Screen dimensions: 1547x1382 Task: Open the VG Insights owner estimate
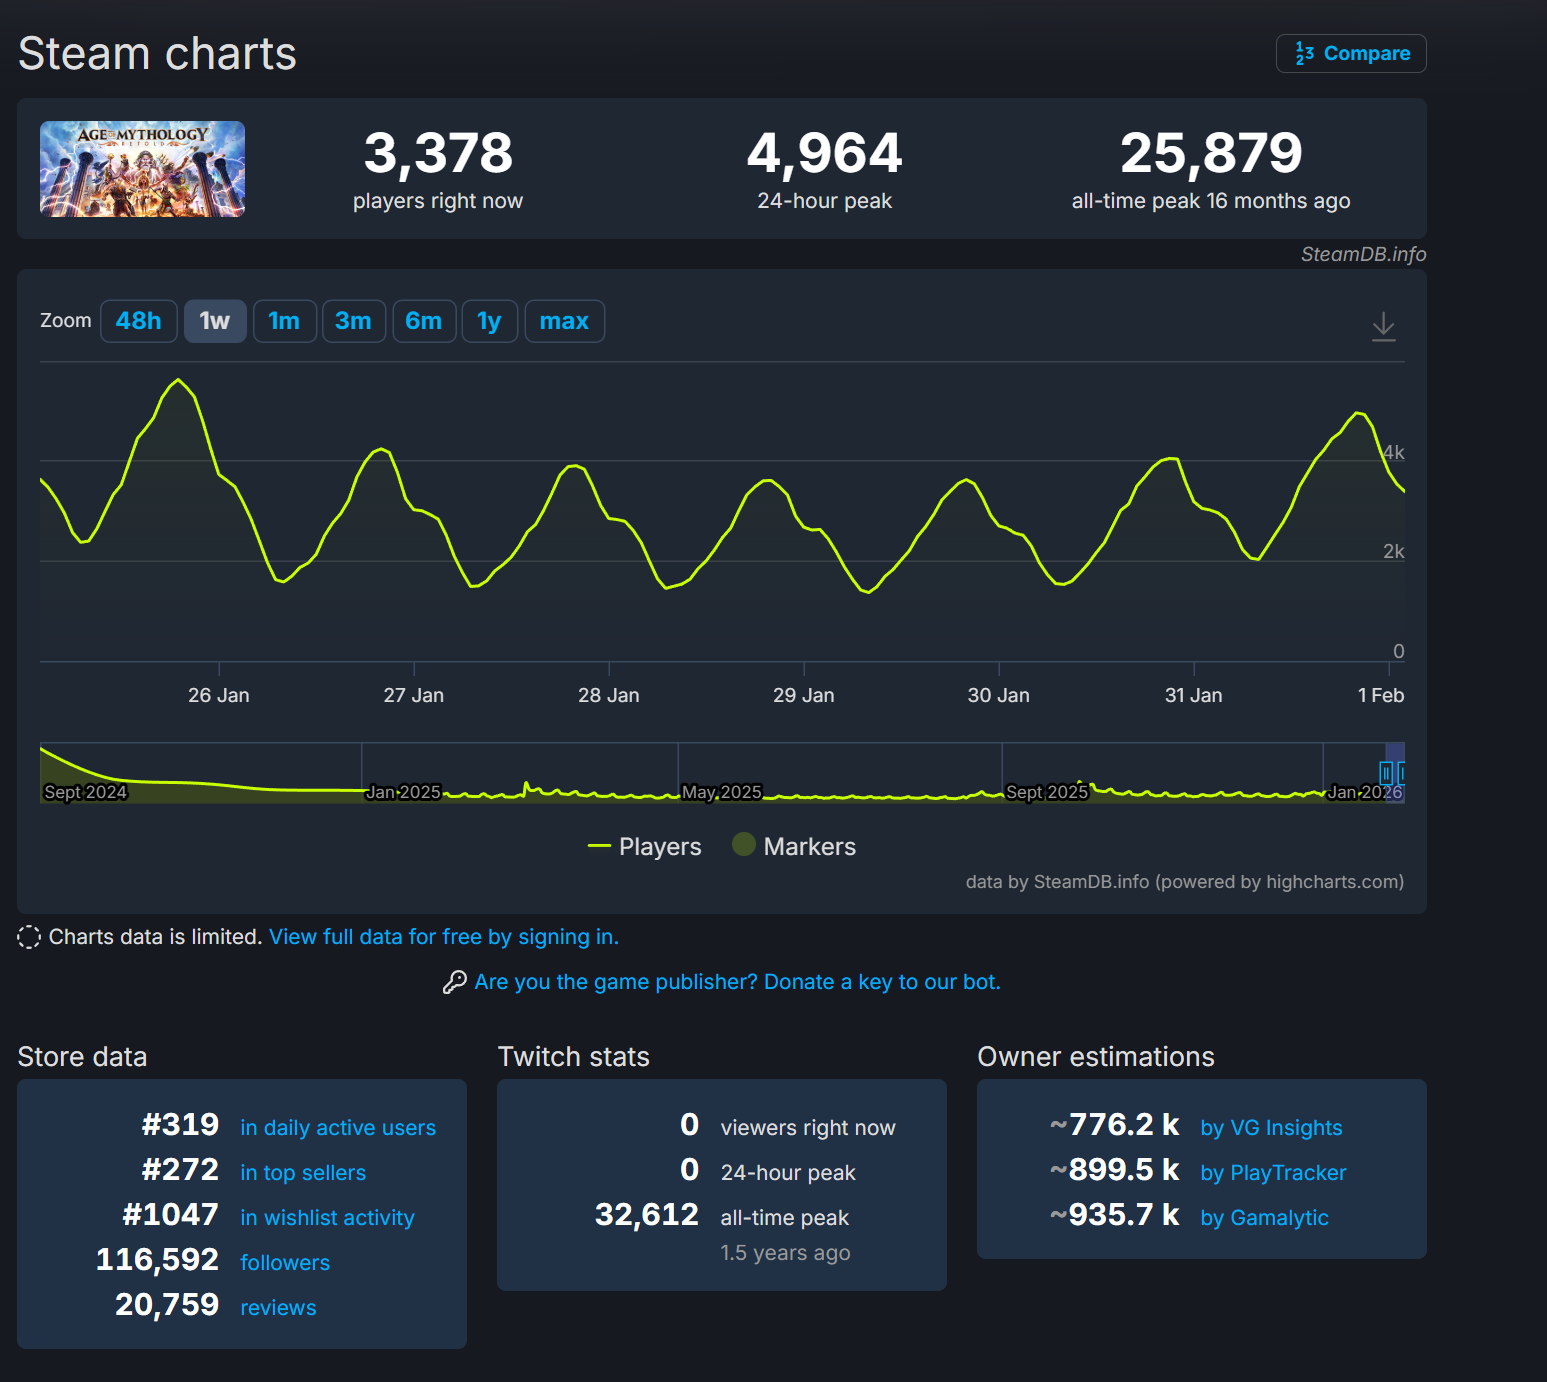(x=1271, y=1128)
